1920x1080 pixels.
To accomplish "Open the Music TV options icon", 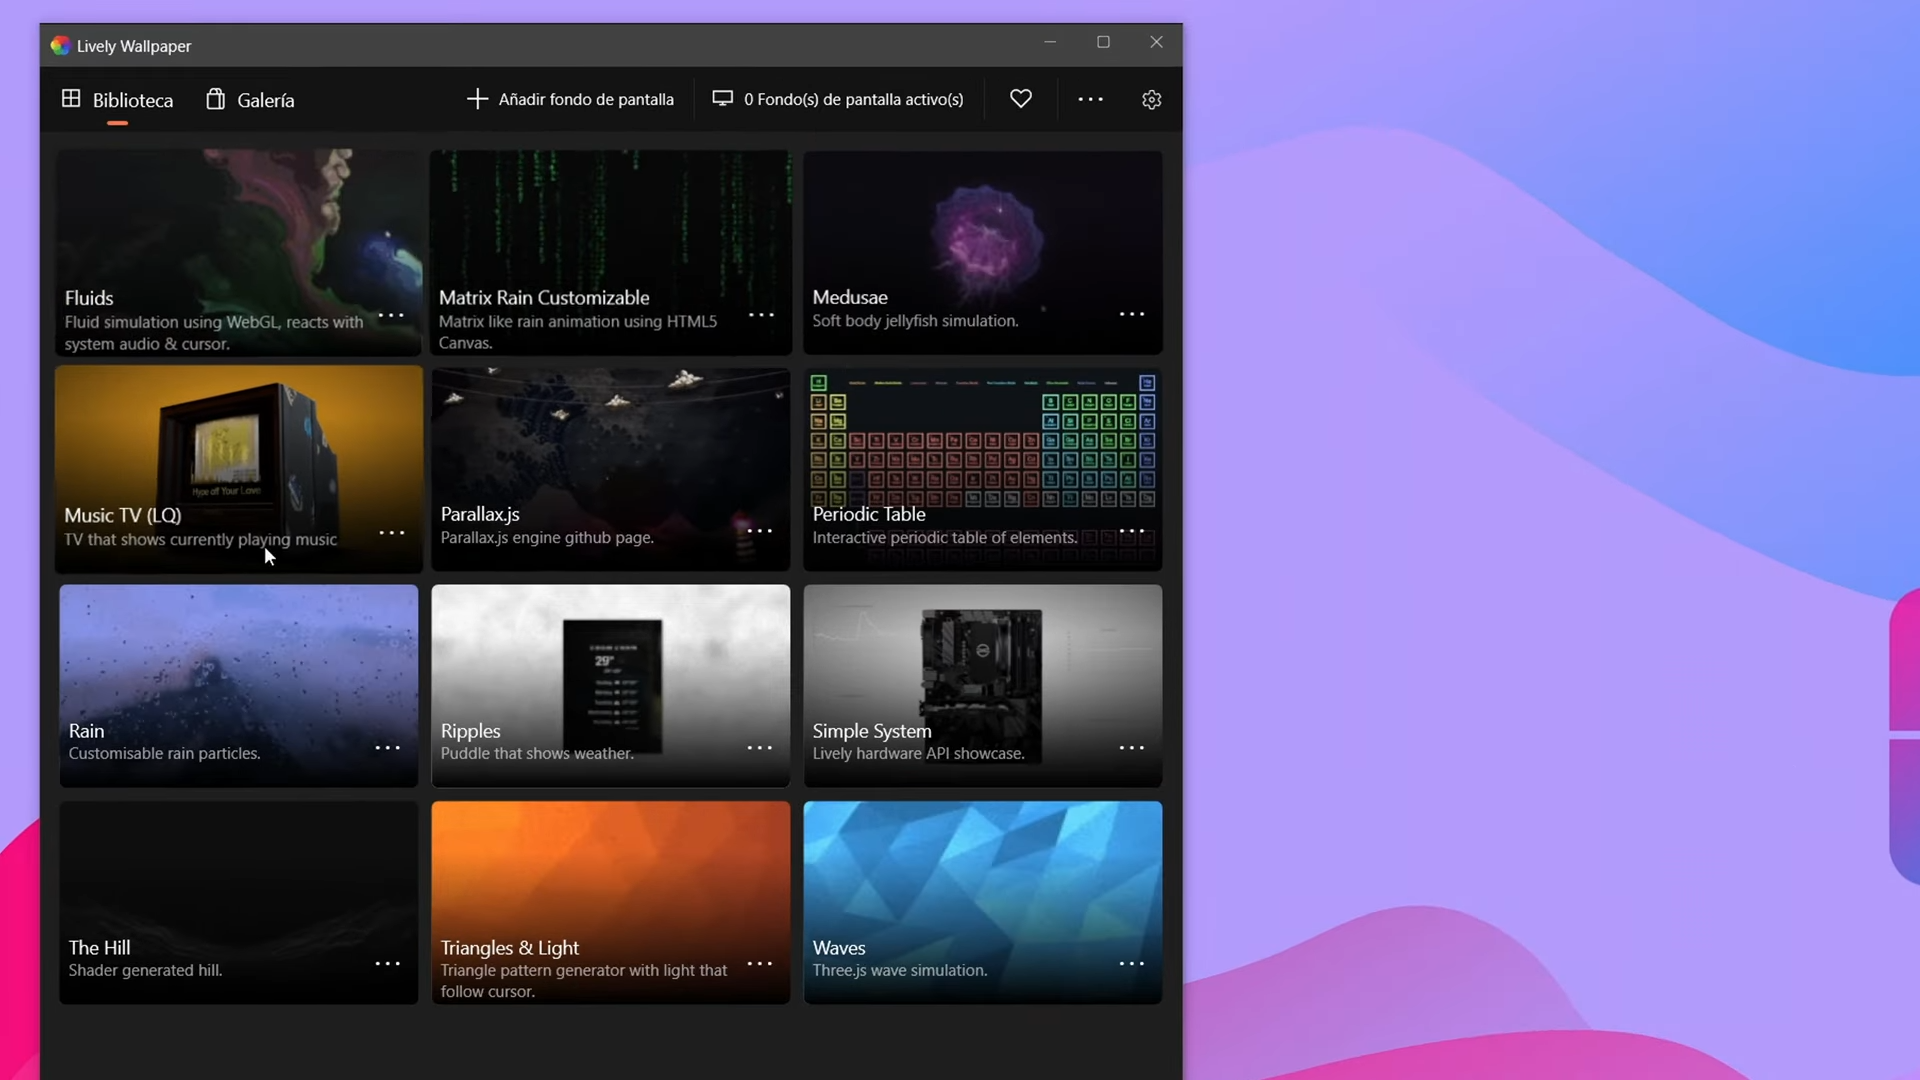I will [x=391, y=533].
